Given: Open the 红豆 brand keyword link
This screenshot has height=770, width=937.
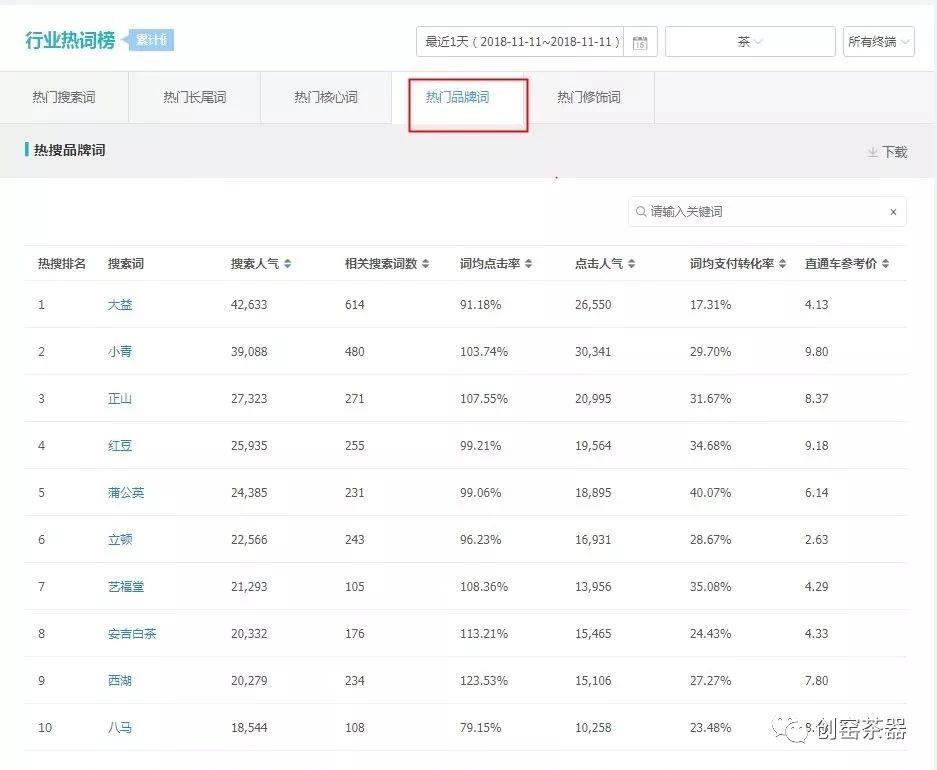Looking at the screenshot, I should pos(120,446).
